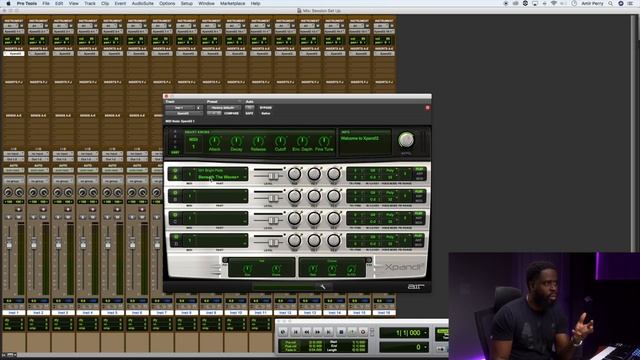
Task: Open the main counter format dropdown arrow
Action: (425, 333)
